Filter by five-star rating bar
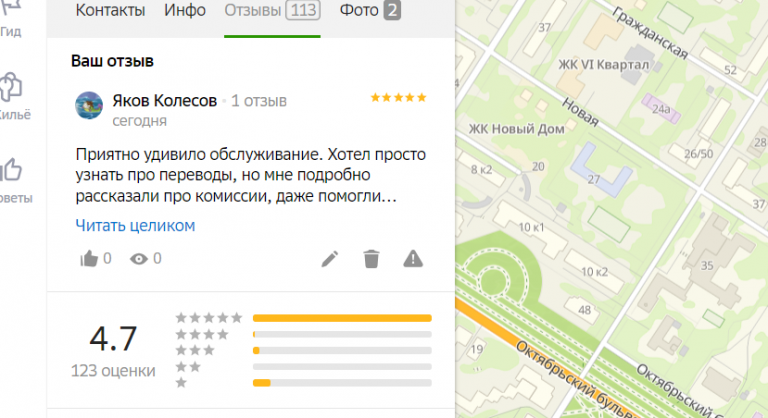768x418 pixels. tap(342, 318)
